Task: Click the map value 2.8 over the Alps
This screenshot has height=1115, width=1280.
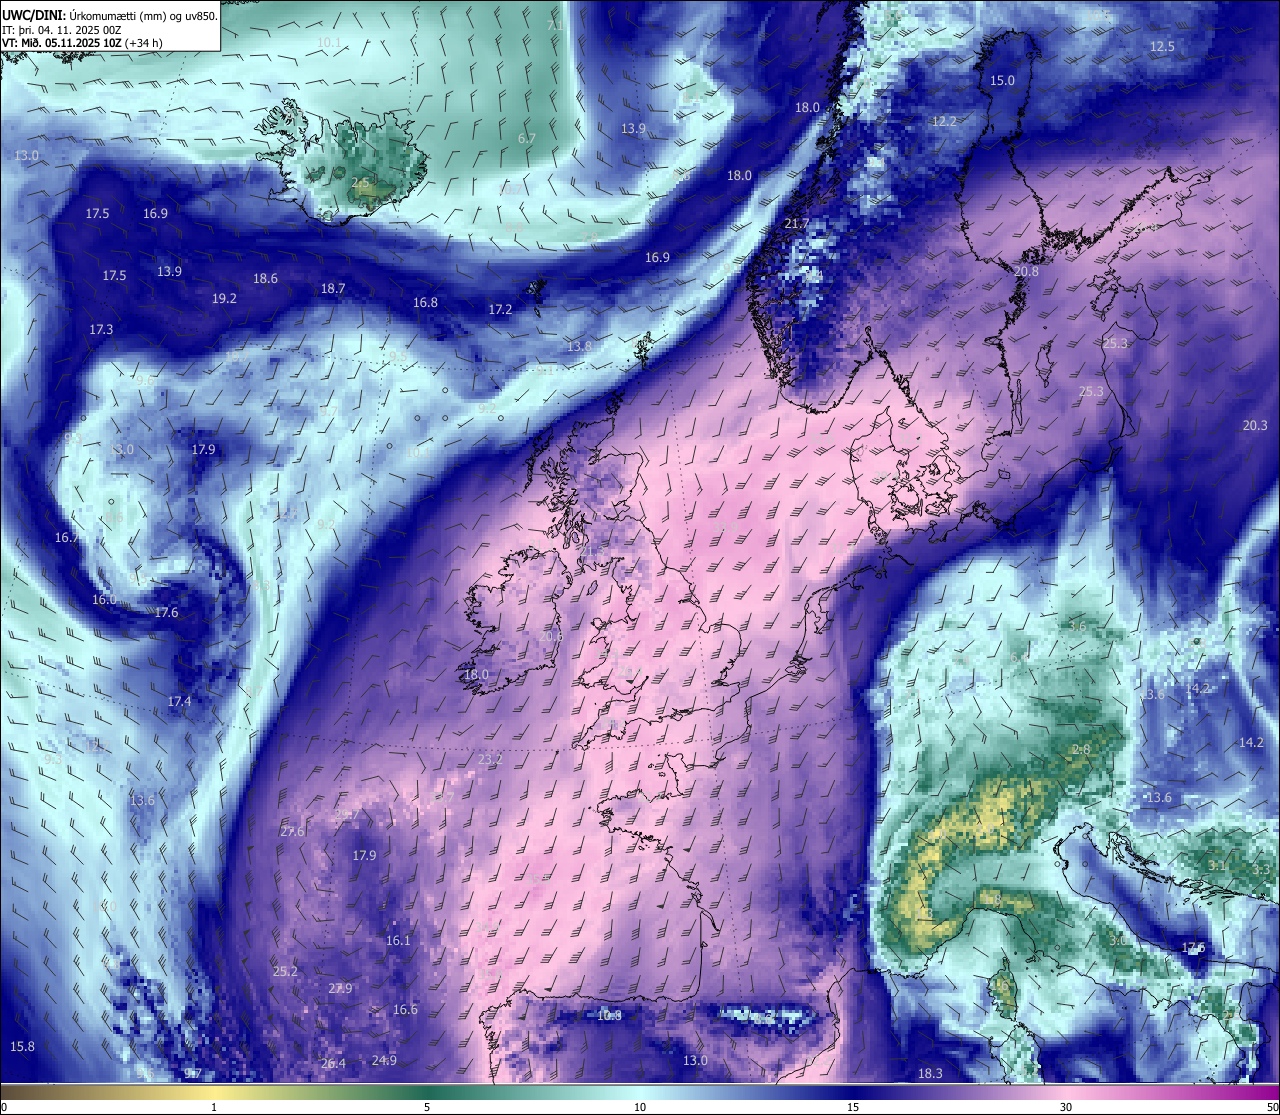Action: coord(1081,750)
